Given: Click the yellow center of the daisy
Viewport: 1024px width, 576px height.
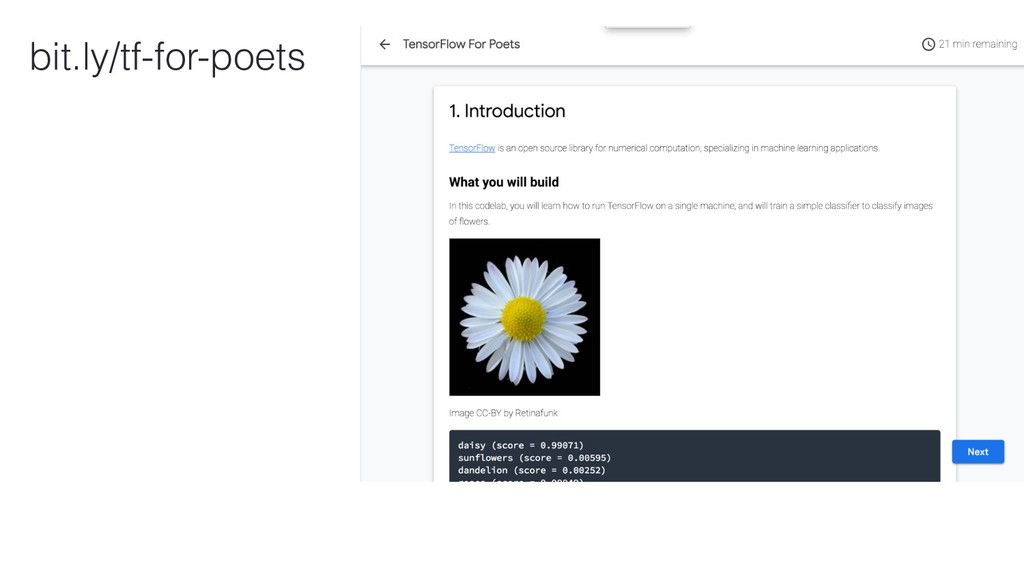Looking at the screenshot, I should coord(524,319).
